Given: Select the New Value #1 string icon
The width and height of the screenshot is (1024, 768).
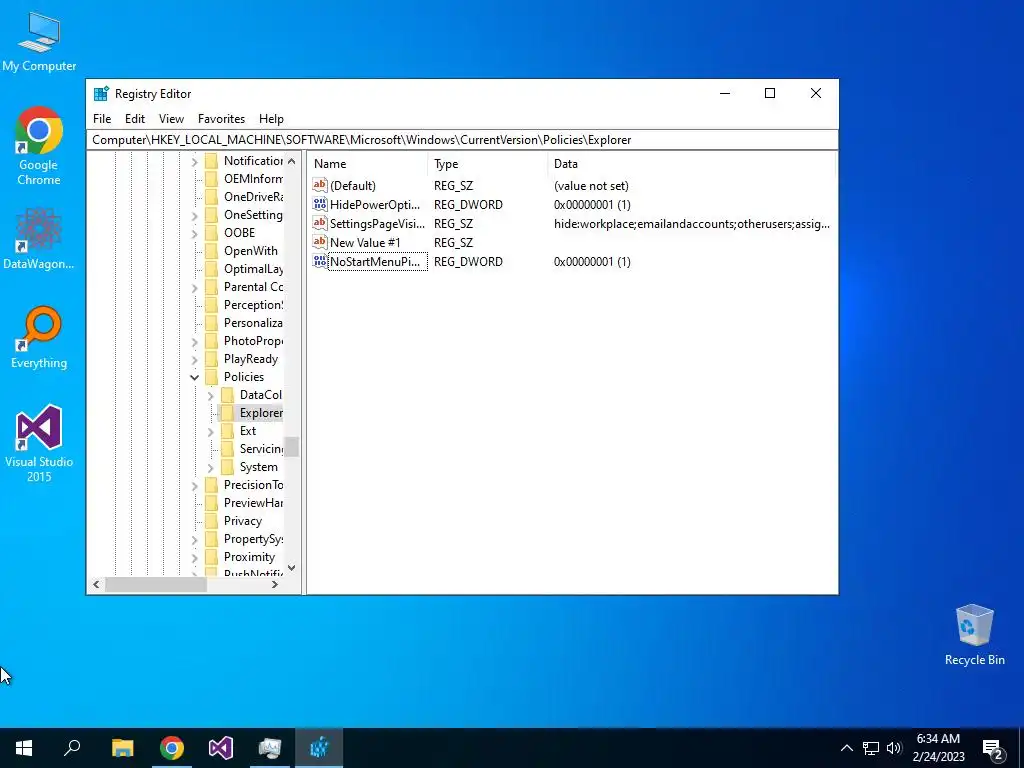Looking at the screenshot, I should 319,242.
